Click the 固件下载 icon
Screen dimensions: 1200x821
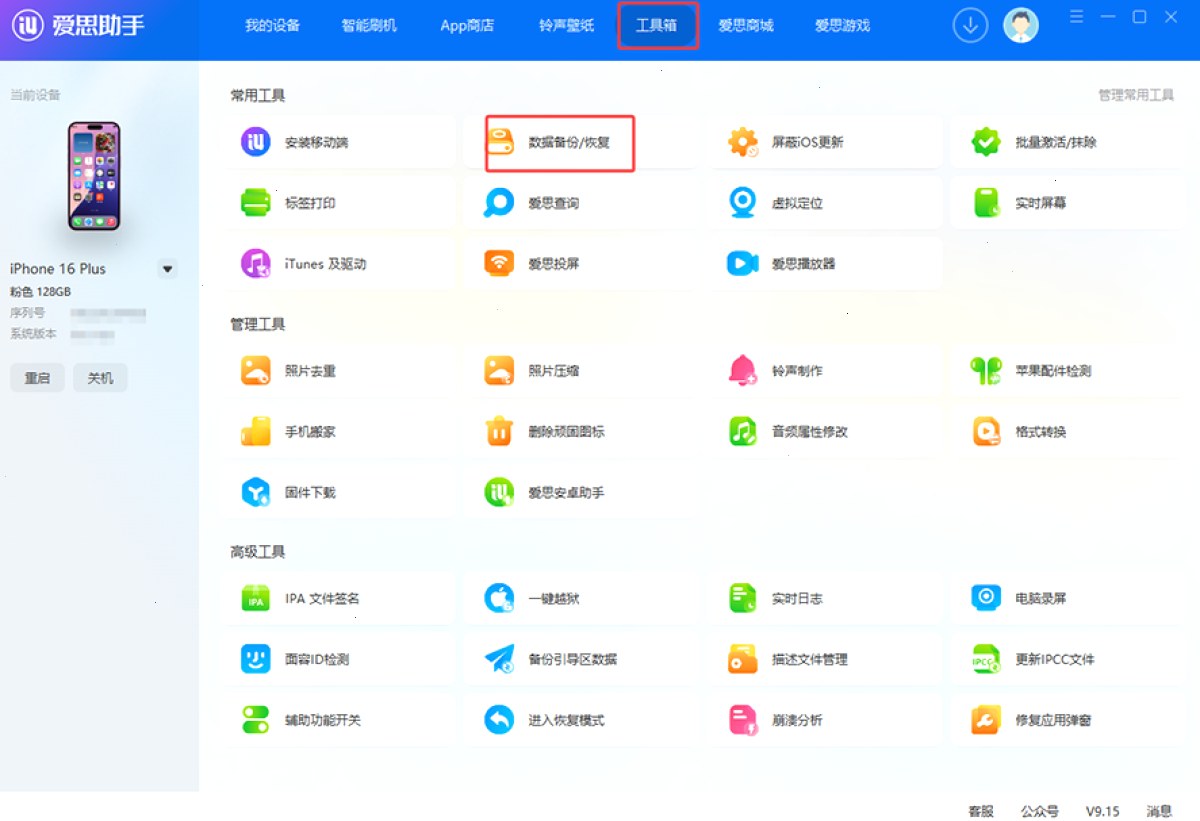tap(256, 493)
